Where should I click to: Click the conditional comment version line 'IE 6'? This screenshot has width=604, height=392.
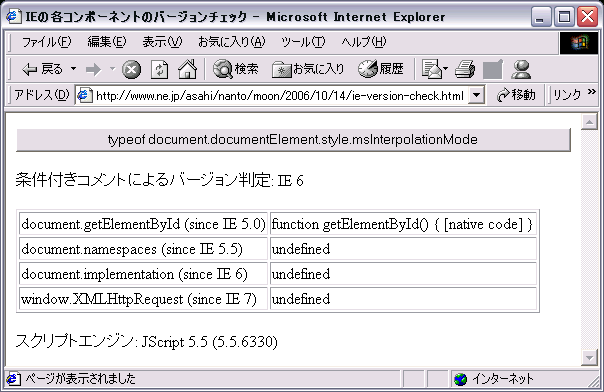tap(159, 180)
